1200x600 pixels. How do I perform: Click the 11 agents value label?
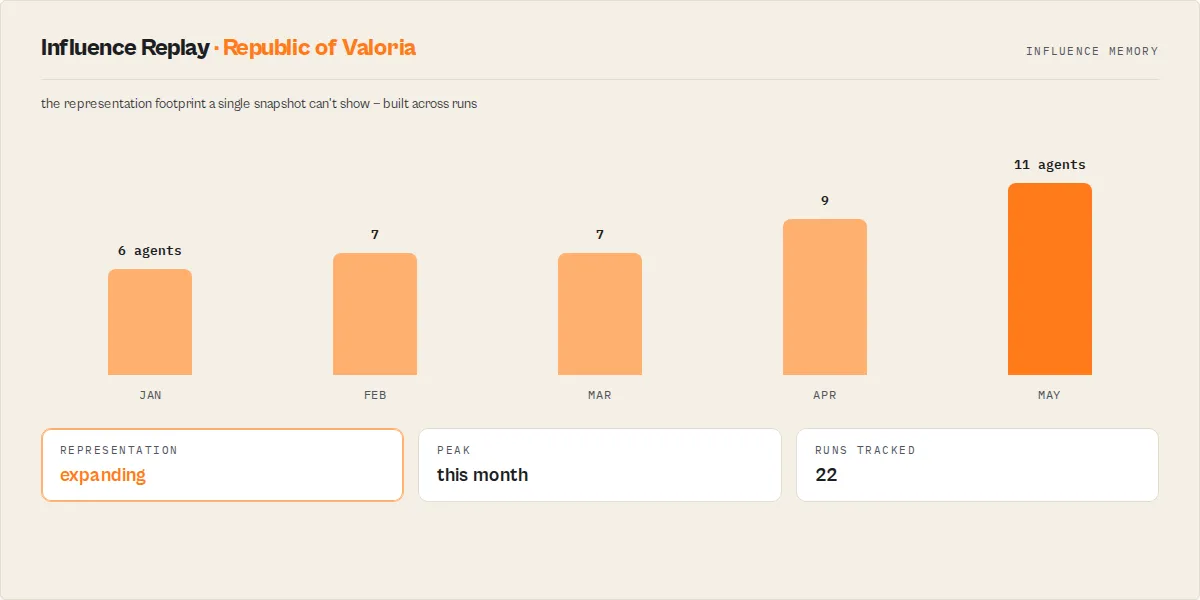[1050, 165]
